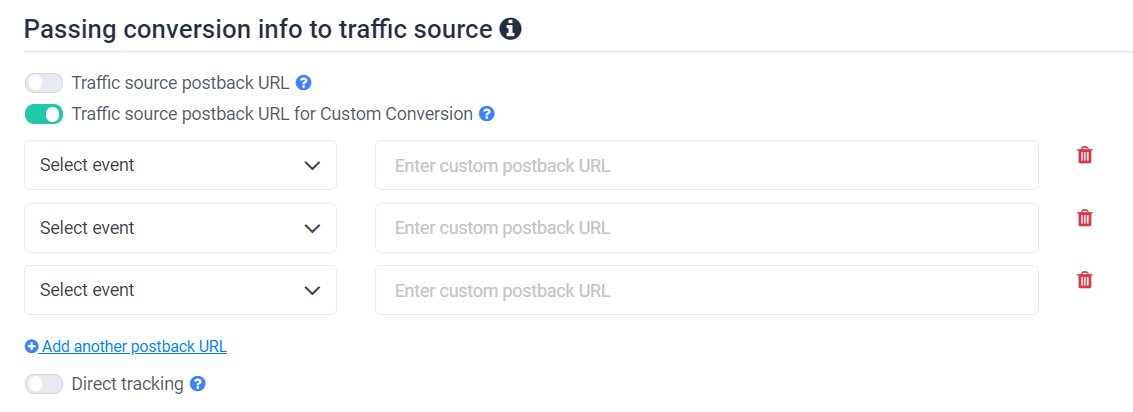Open the first Select event dropdown
The height and width of the screenshot is (412, 1133).
click(x=180, y=165)
